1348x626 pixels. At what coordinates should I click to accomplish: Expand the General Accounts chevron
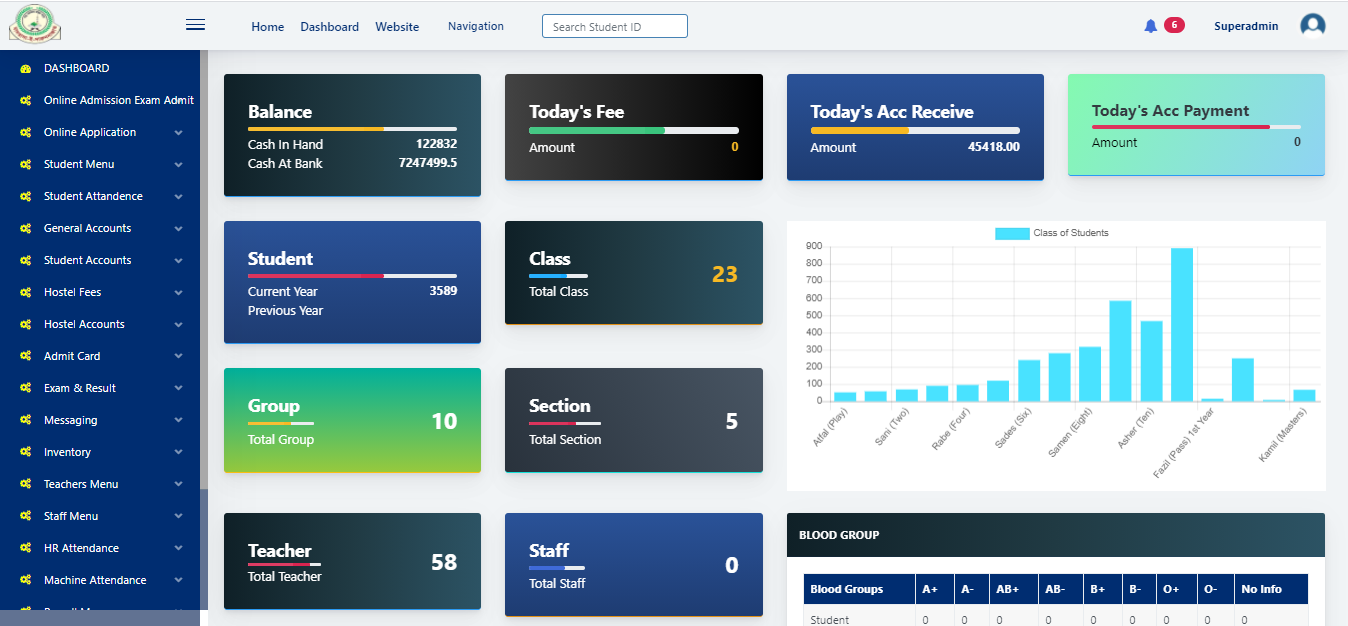[x=178, y=229]
